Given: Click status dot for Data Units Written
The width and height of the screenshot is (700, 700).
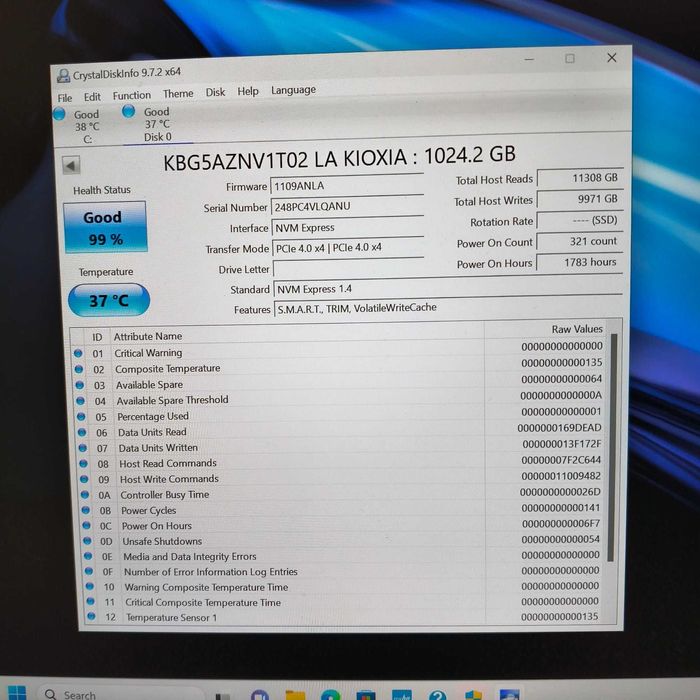Looking at the screenshot, I should click(x=83, y=448).
